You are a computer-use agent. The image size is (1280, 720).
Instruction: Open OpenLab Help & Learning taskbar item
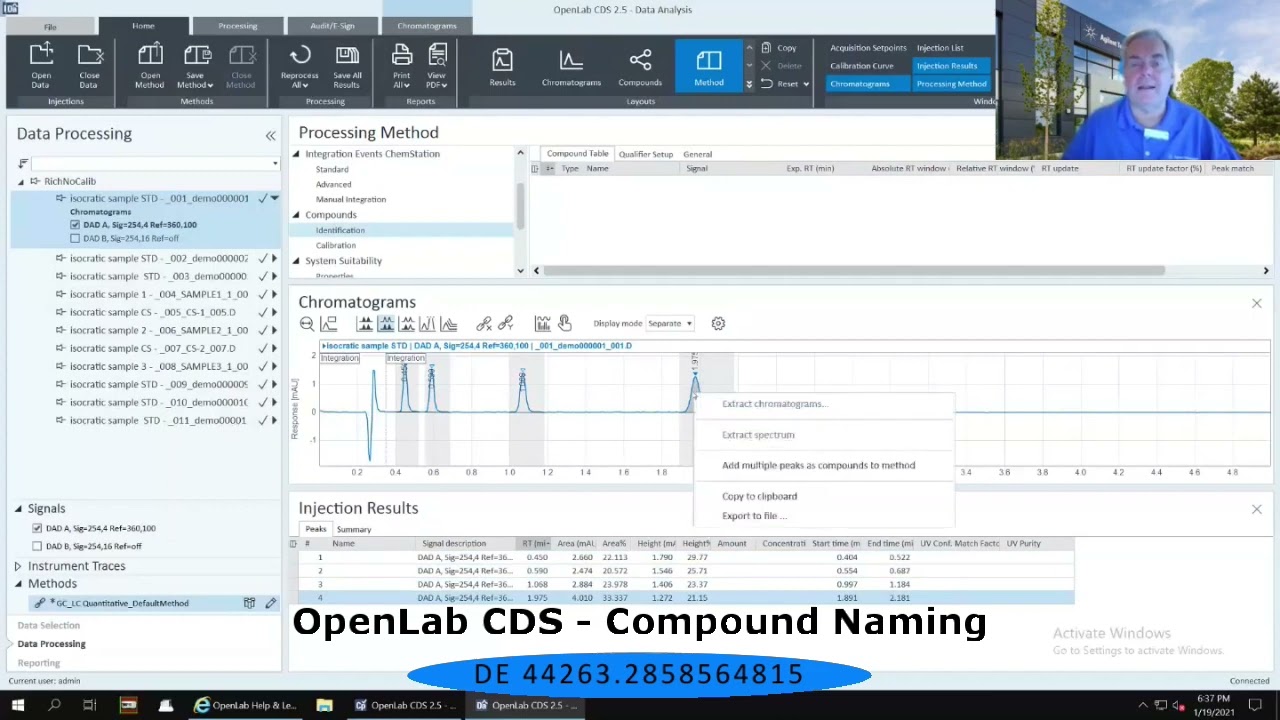pos(245,706)
